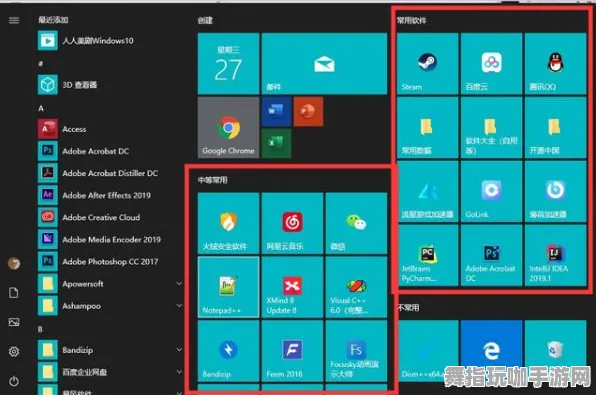Launch JetBrains PyCharm tile
Image resolution: width=596 pixels, height=395 pixels.
pyautogui.click(x=427, y=255)
